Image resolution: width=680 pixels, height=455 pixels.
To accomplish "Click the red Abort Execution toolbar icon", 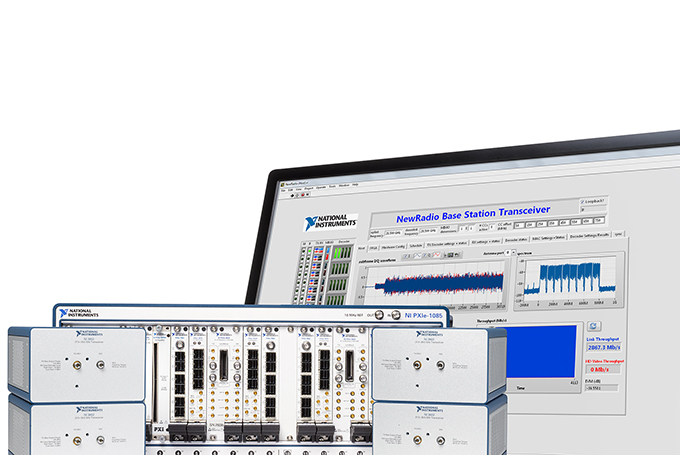I will coord(303,195).
